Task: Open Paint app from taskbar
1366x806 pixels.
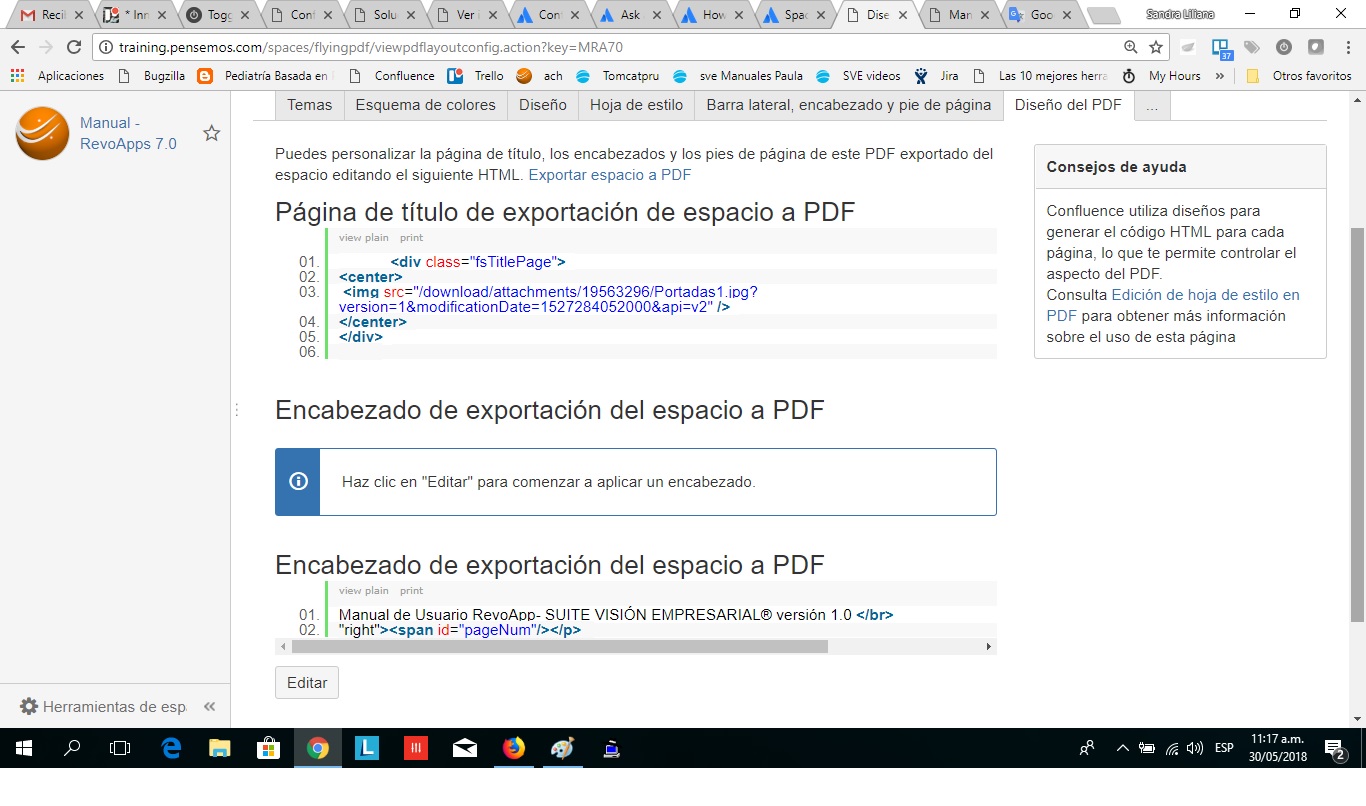Action: (563, 748)
